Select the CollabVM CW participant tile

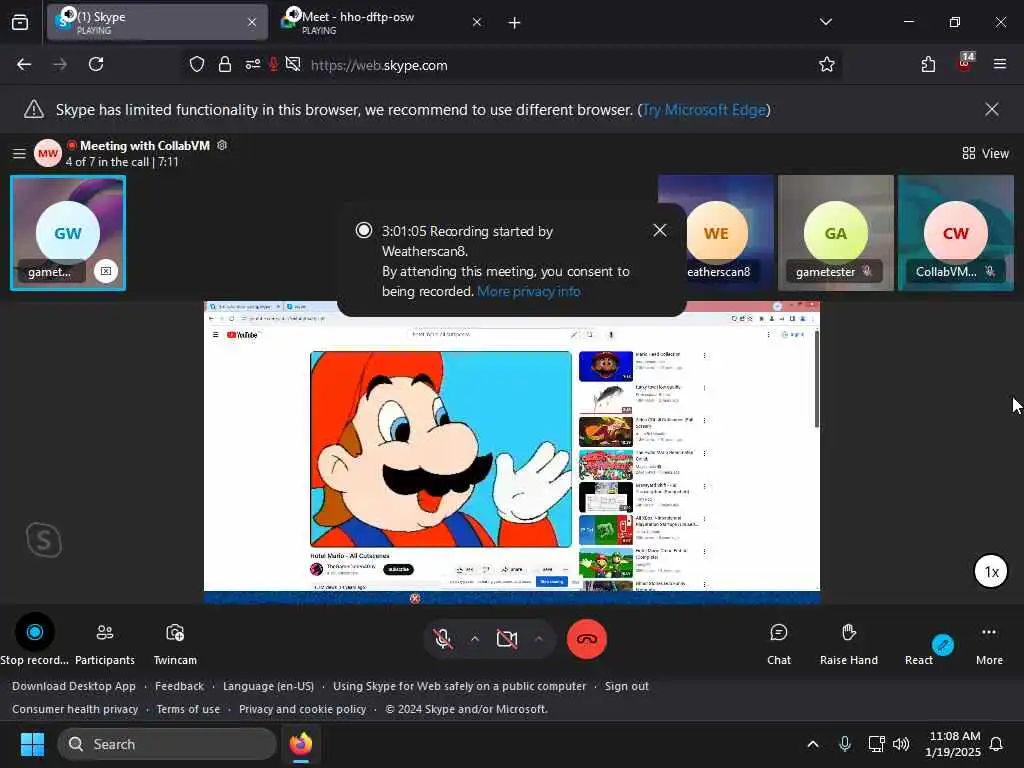coord(955,232)
